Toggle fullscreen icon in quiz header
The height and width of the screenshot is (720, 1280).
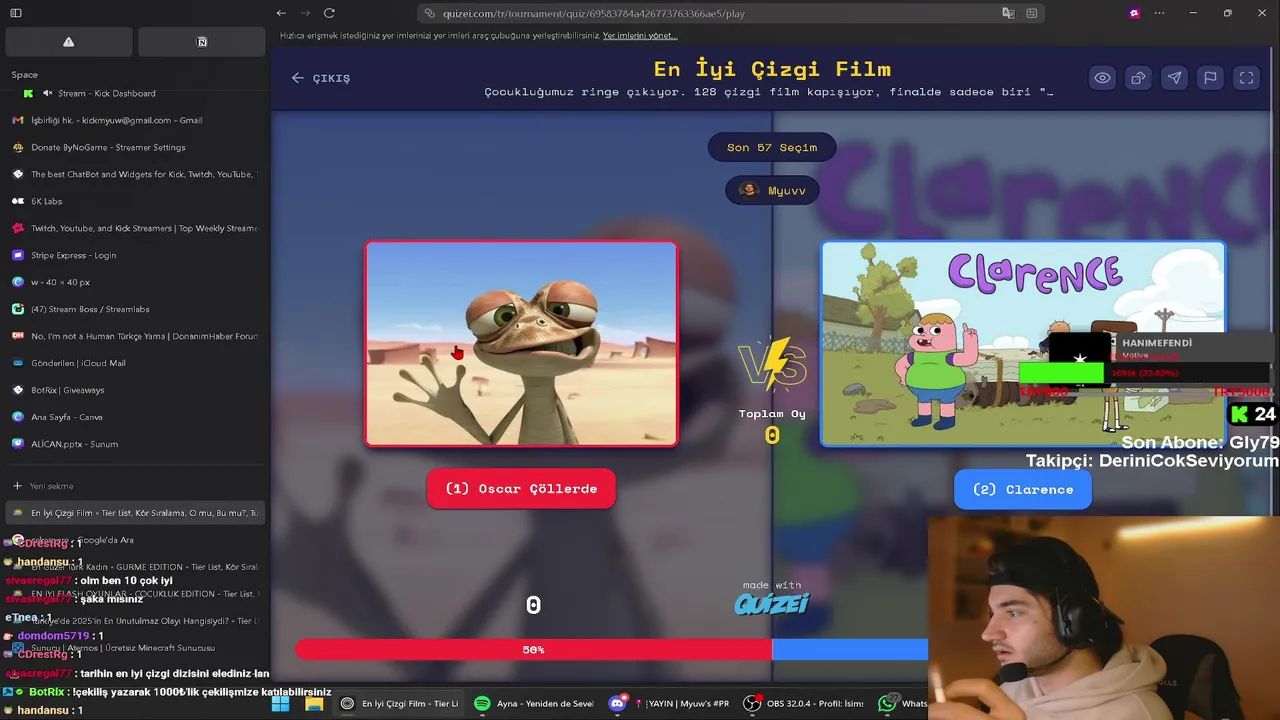point(1246,78)
